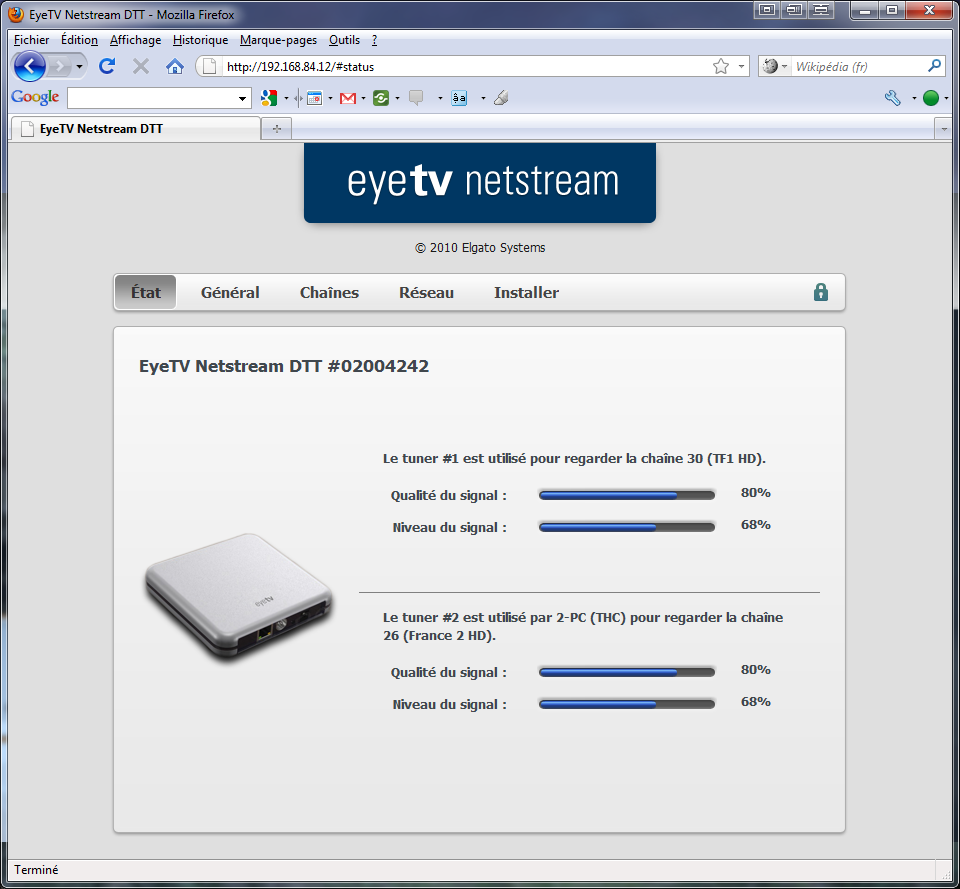Open the Google toolbar search box dropdown
960x889 pixels.
(x=242, y=98)
